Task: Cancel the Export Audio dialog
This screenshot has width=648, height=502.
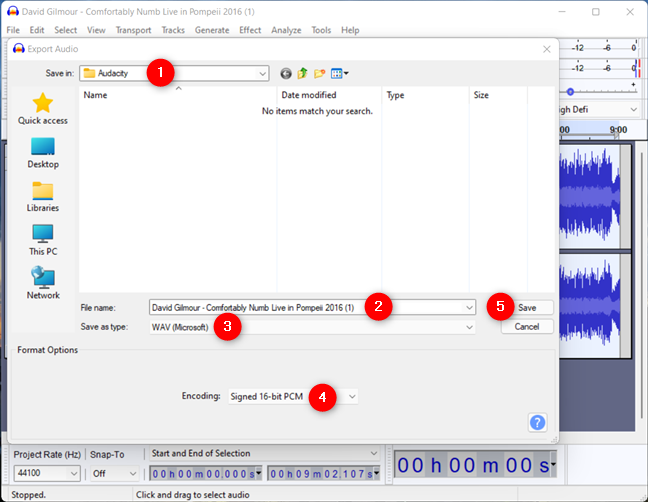Action: pyautogui.click(x=527, y=327)
